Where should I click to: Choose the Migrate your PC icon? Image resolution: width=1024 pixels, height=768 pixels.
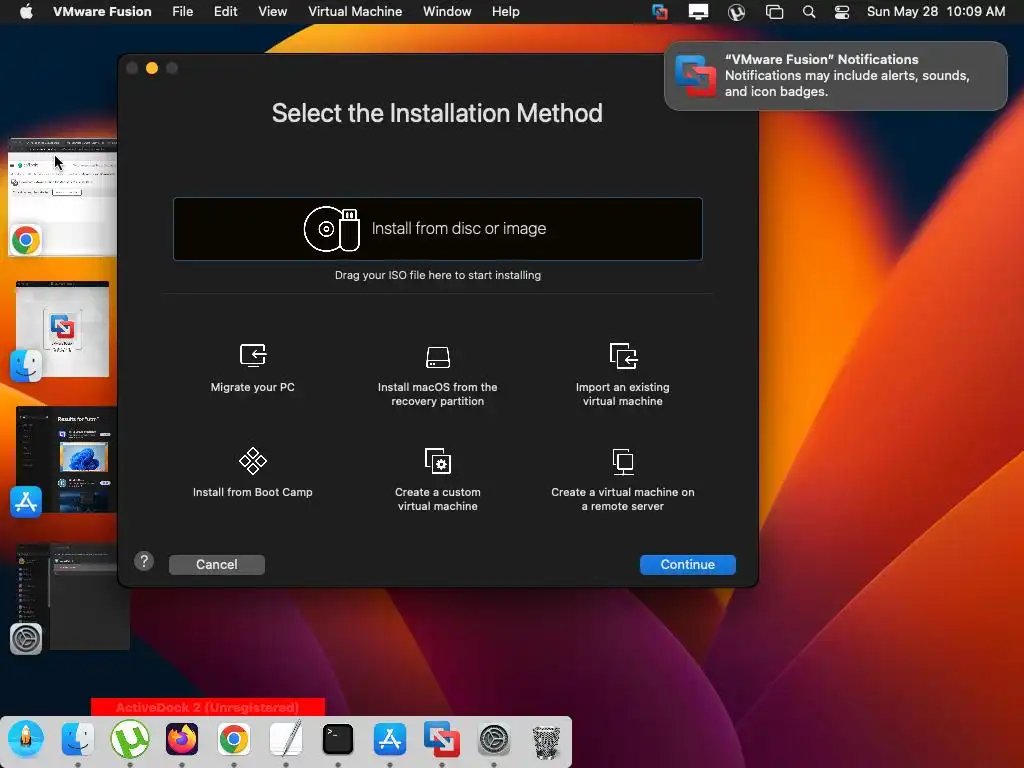253,356
